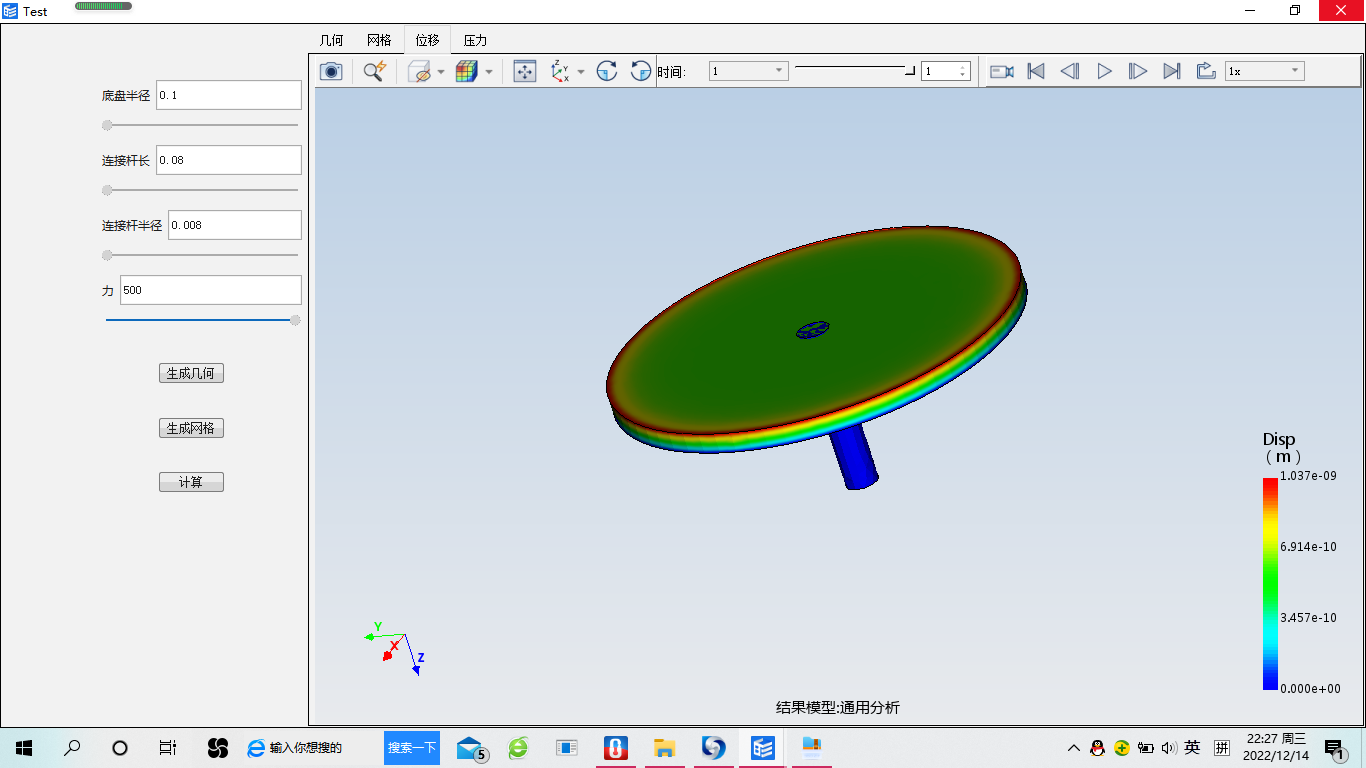
Task: Step forward one frame
Action: 1138,71
